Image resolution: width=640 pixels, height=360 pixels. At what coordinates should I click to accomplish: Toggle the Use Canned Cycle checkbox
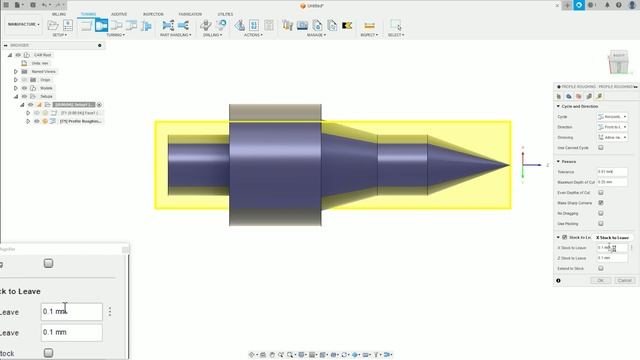click(601, 148)
